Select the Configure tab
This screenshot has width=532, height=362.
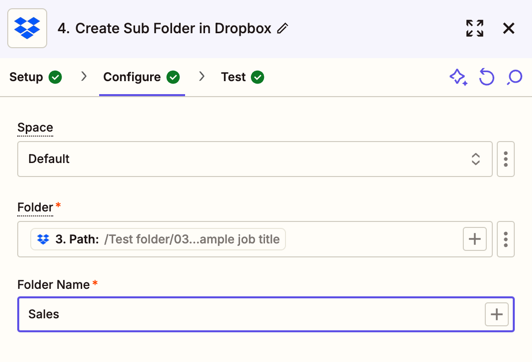click(x=141, y=77)
